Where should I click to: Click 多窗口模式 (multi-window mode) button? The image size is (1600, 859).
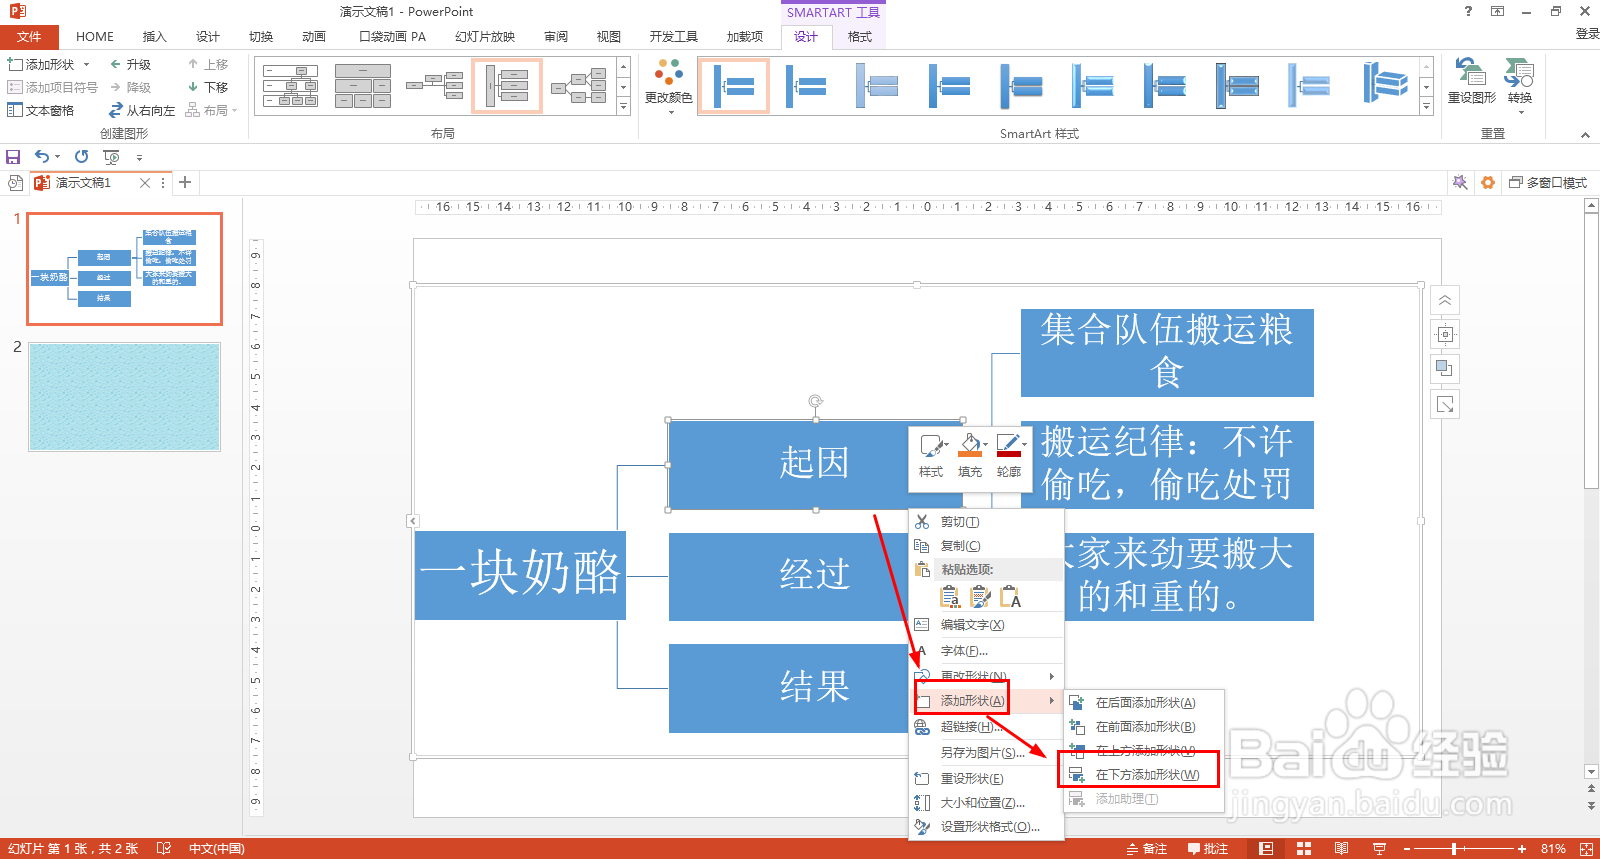click(1548, 183)
